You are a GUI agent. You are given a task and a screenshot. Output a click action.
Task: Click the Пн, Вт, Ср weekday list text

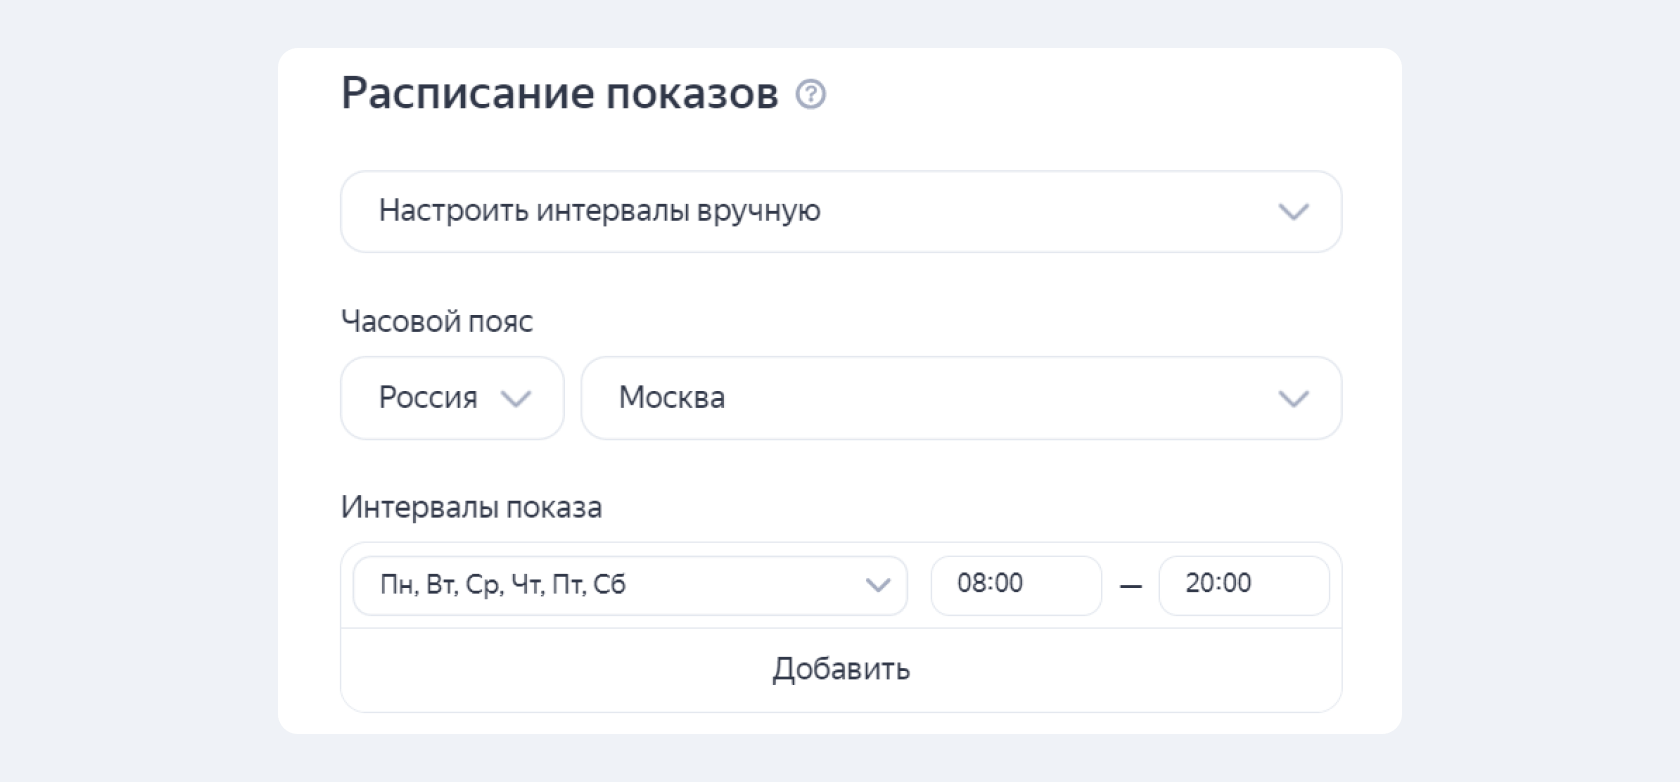[x=503, y=584]
